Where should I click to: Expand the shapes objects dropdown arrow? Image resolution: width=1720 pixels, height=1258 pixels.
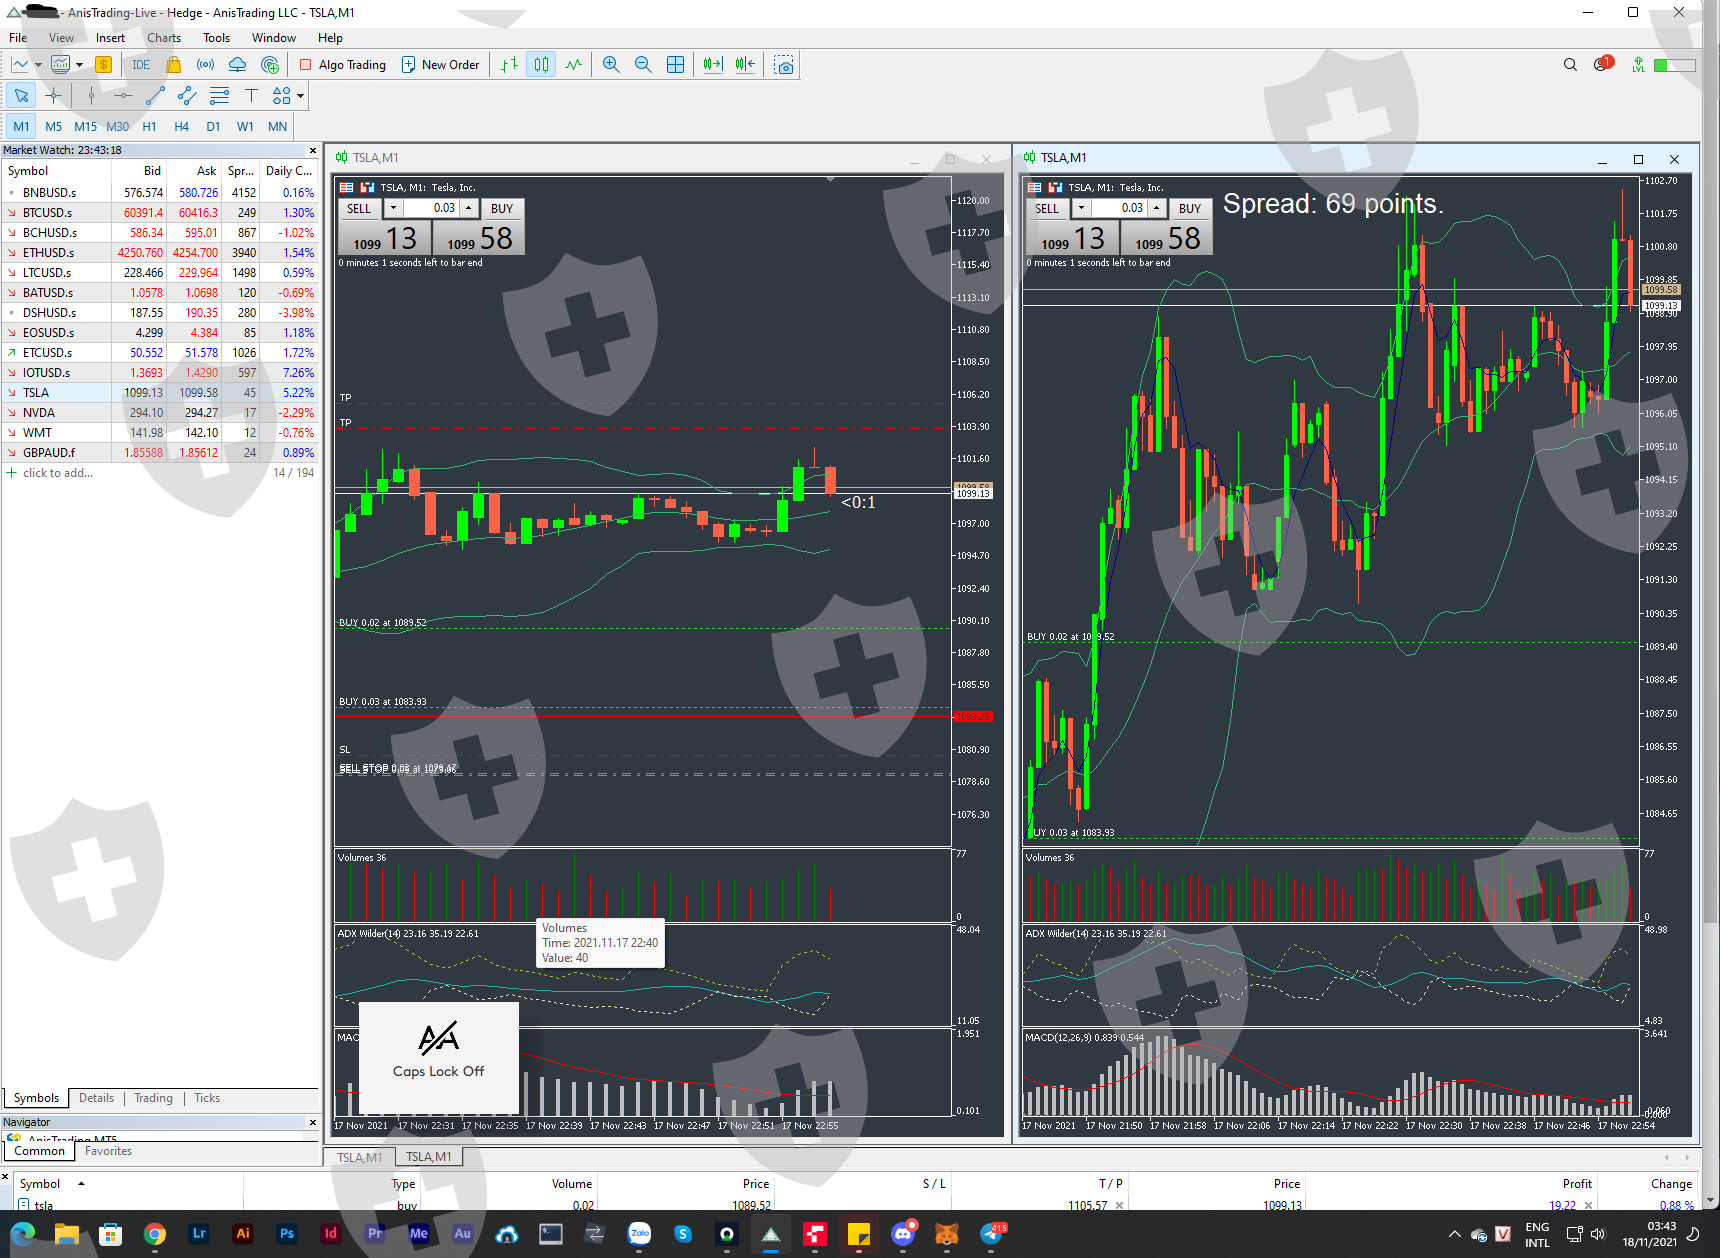pos(300,97)
